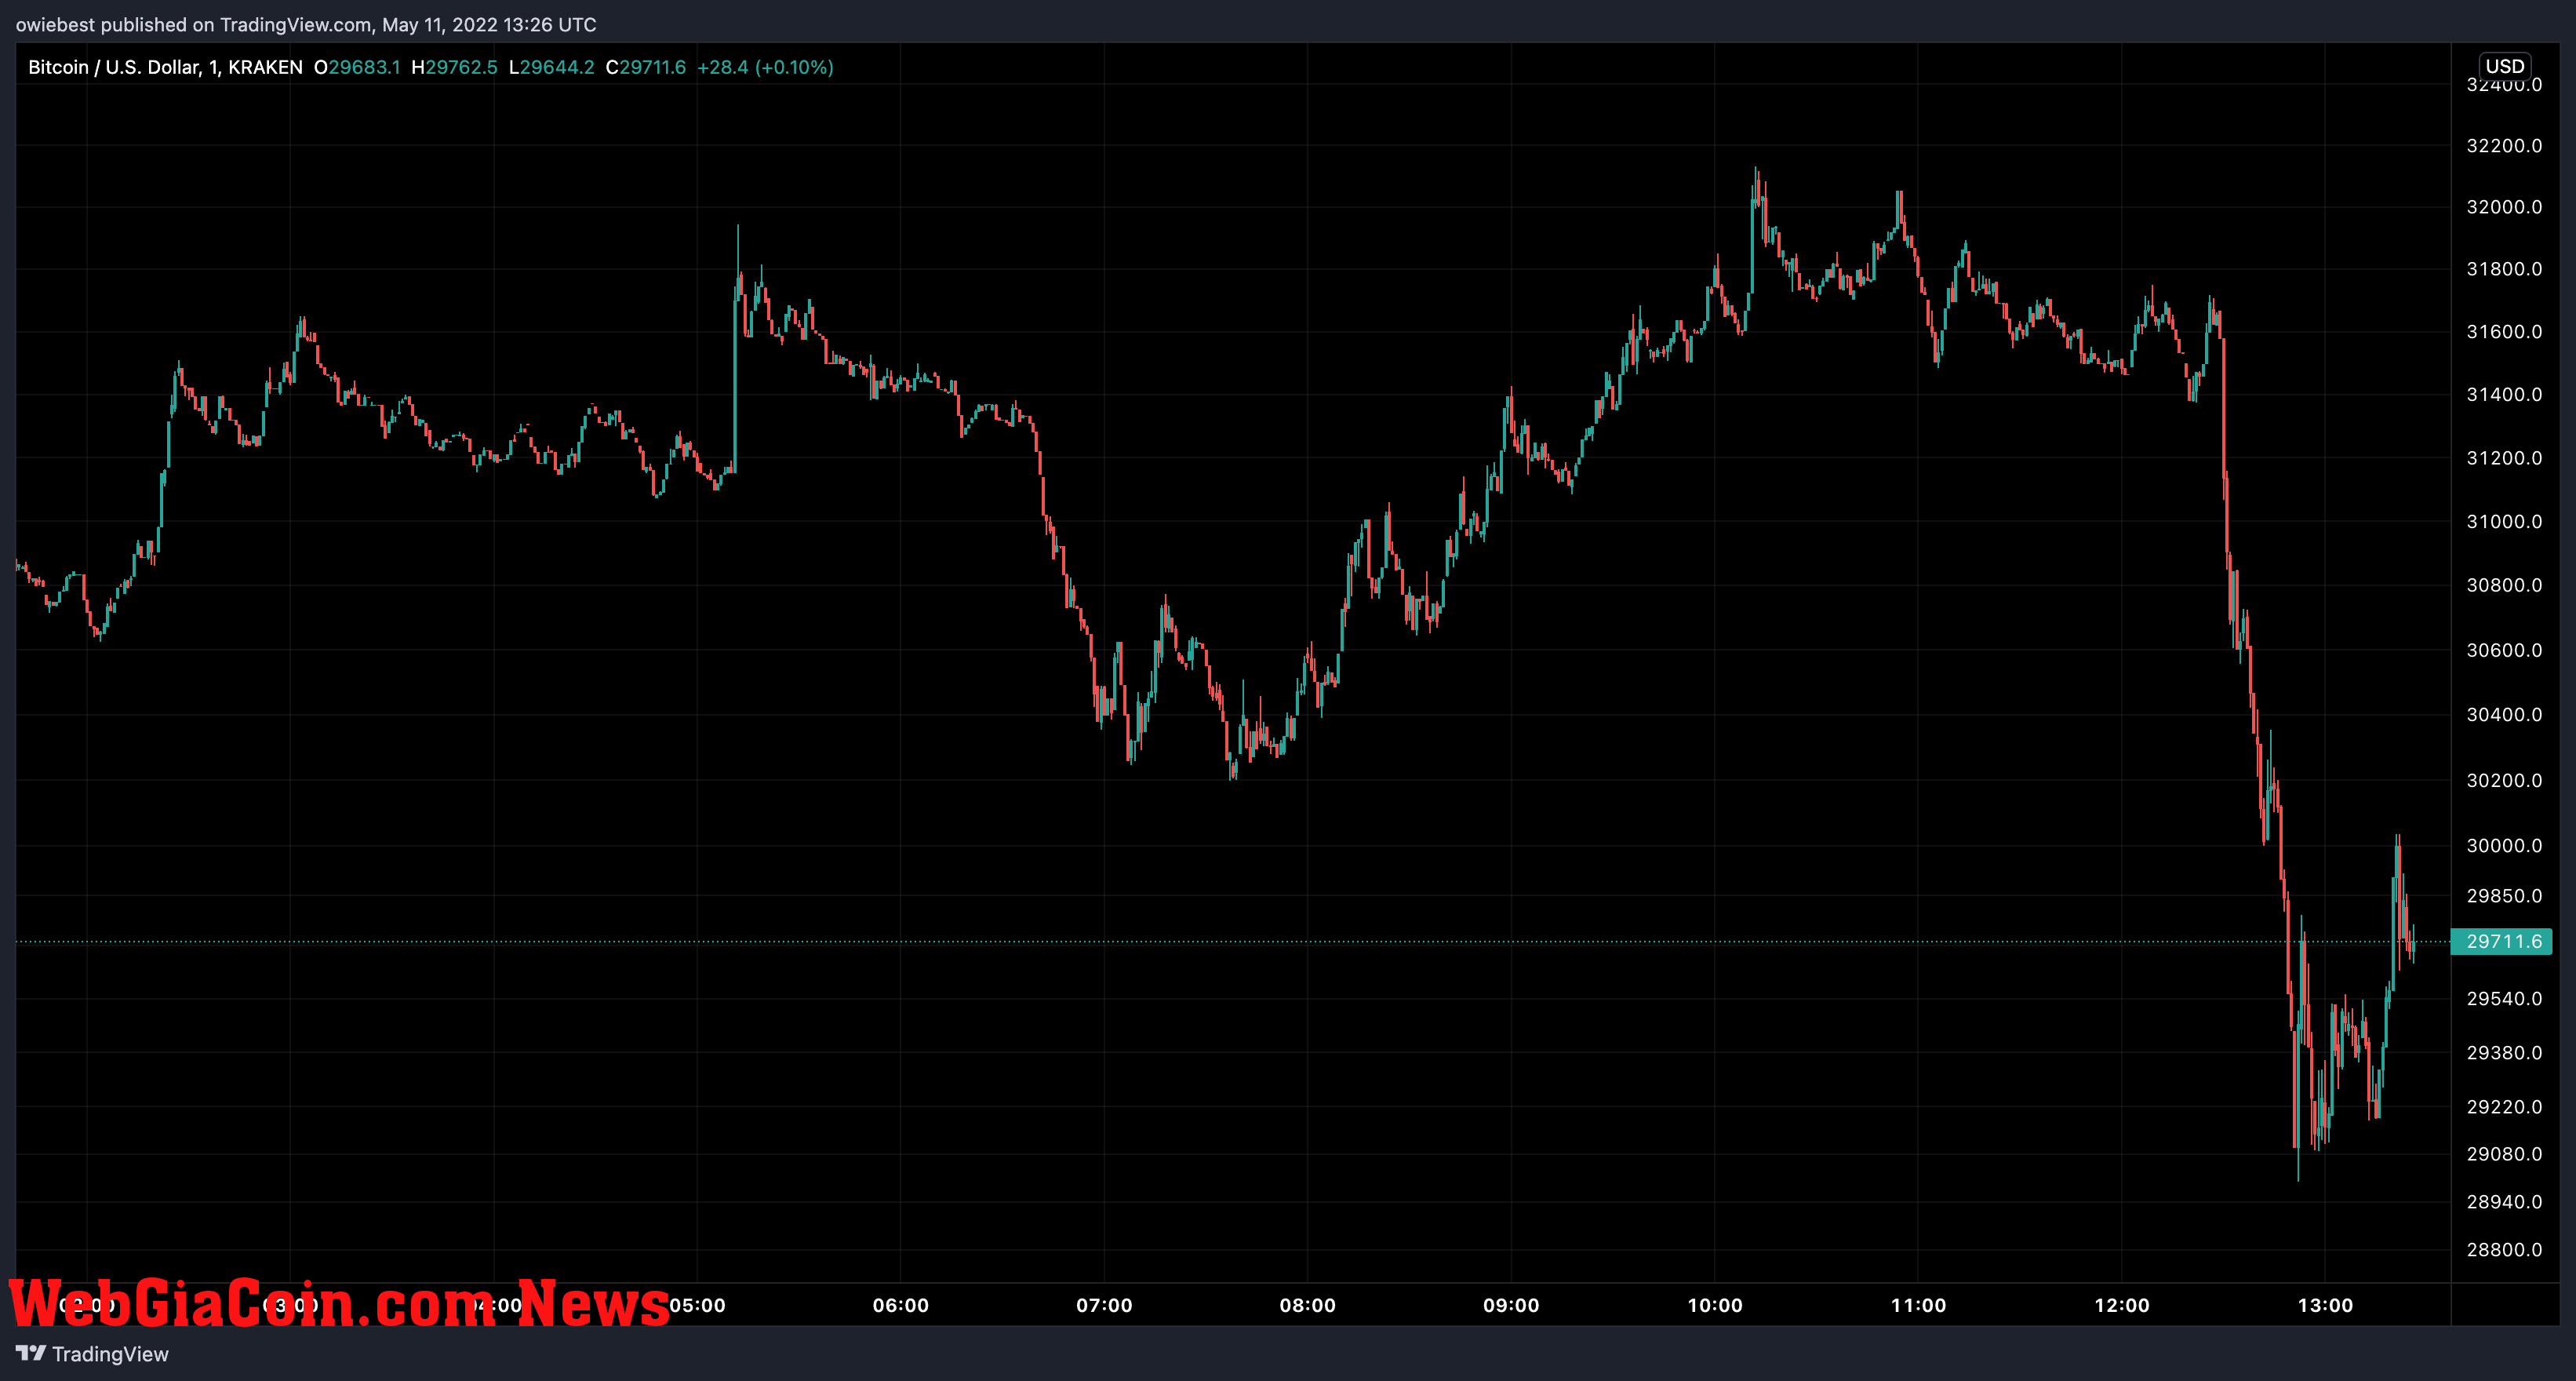Click the 31000.0 price axis label

point(2504,521)
